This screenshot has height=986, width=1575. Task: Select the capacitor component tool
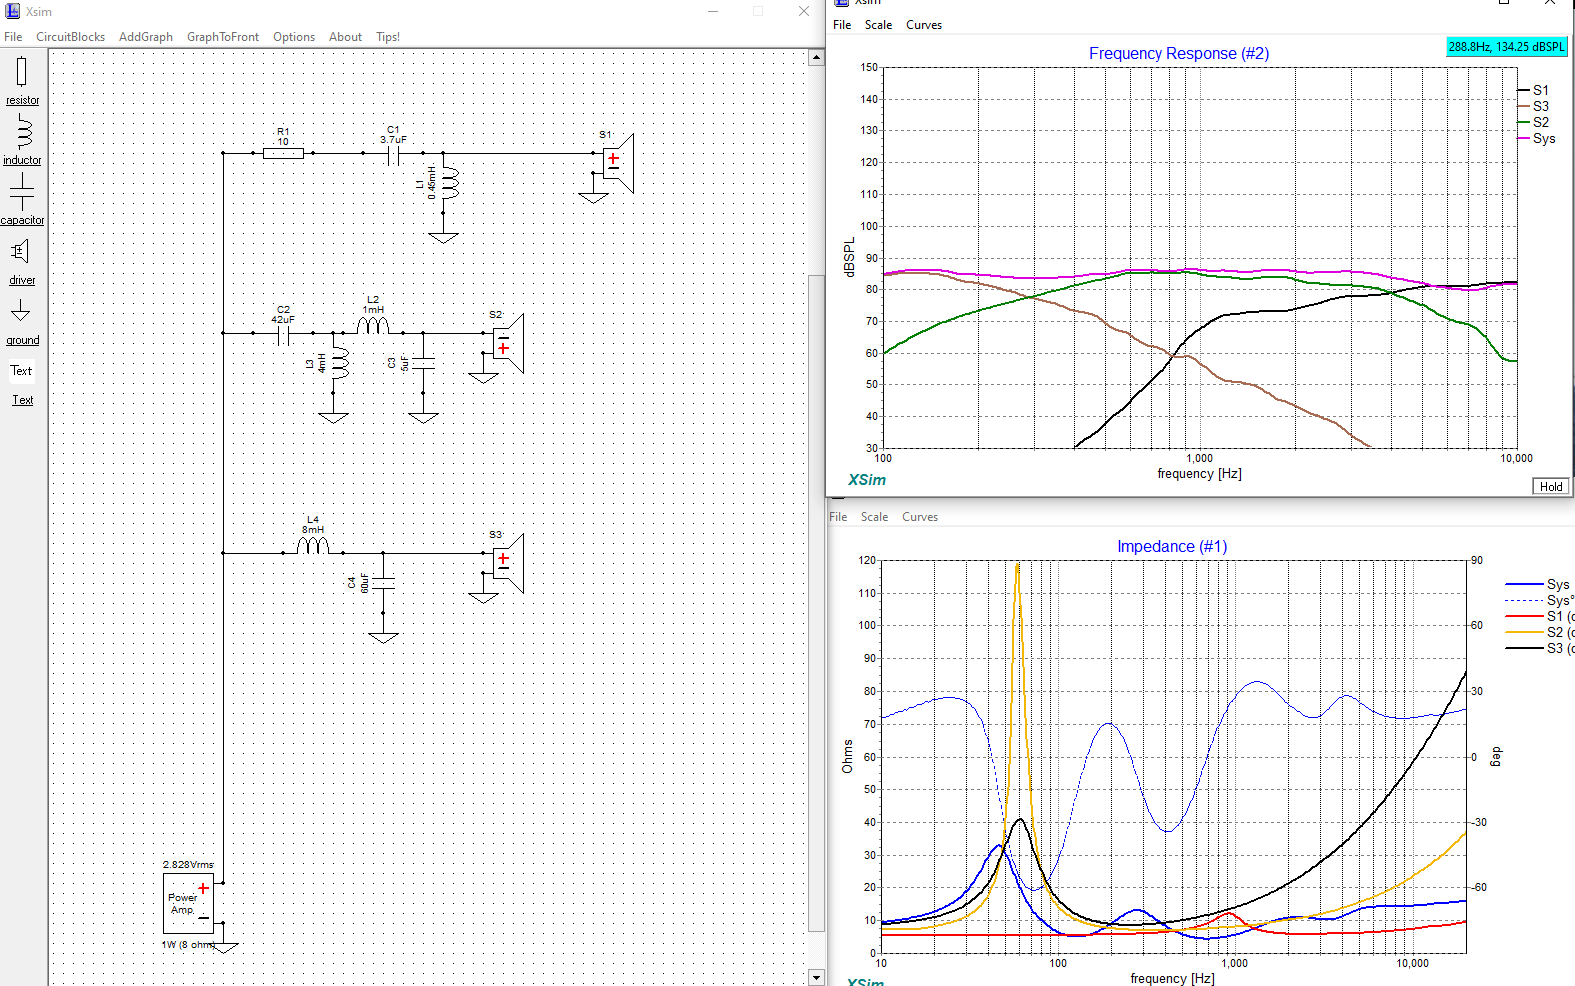pos(22,198)
